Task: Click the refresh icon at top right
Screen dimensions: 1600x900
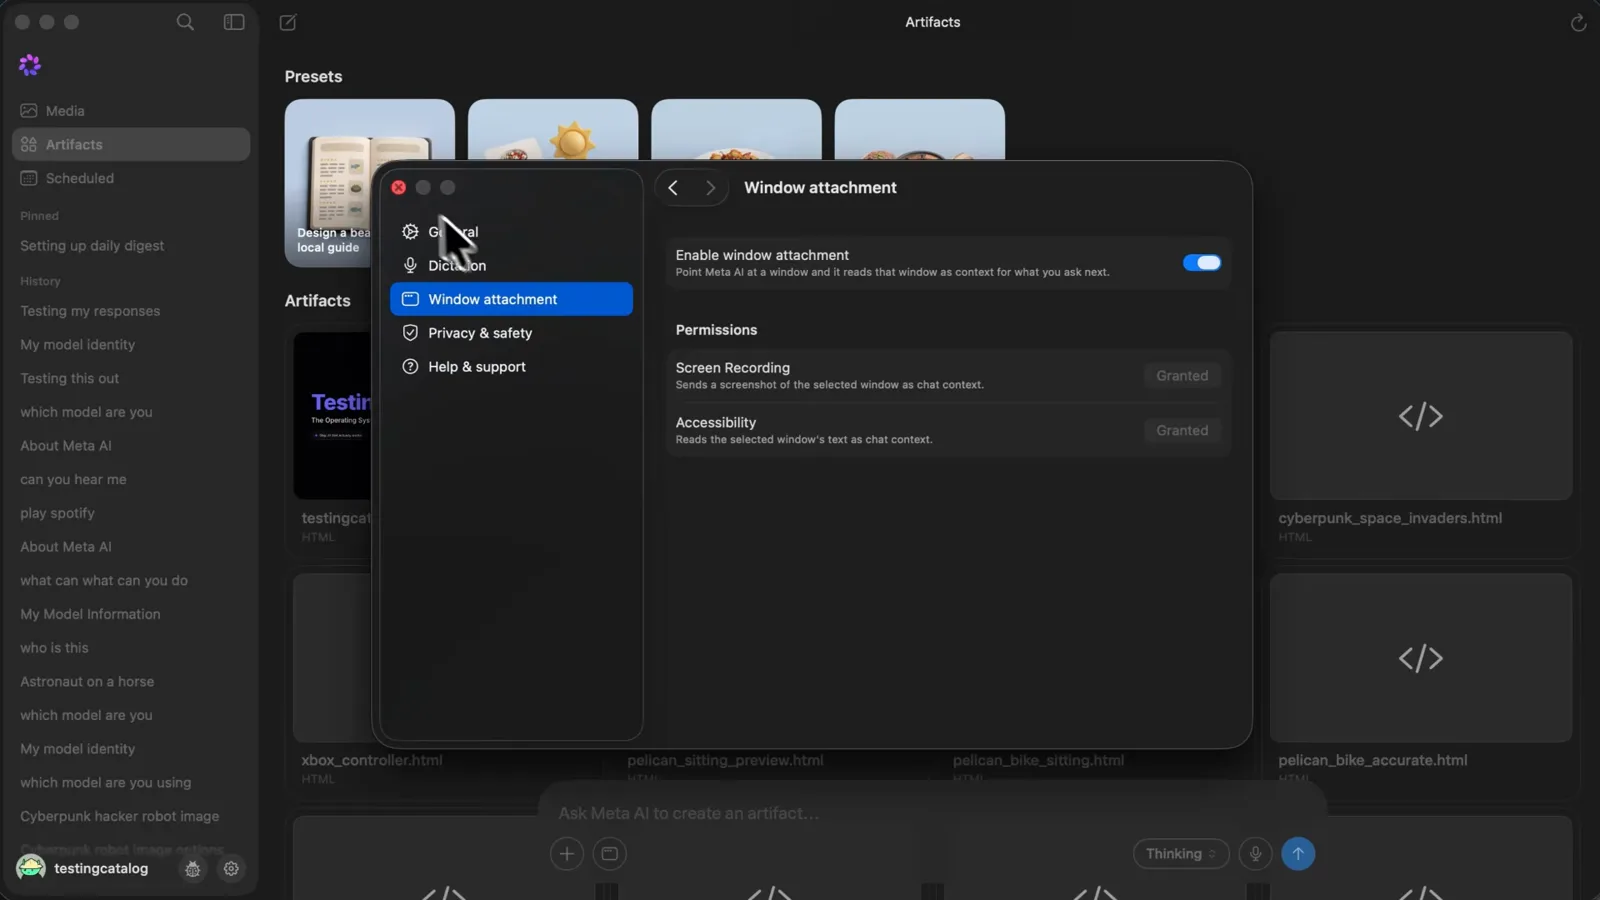Action: click(1578, 22)
